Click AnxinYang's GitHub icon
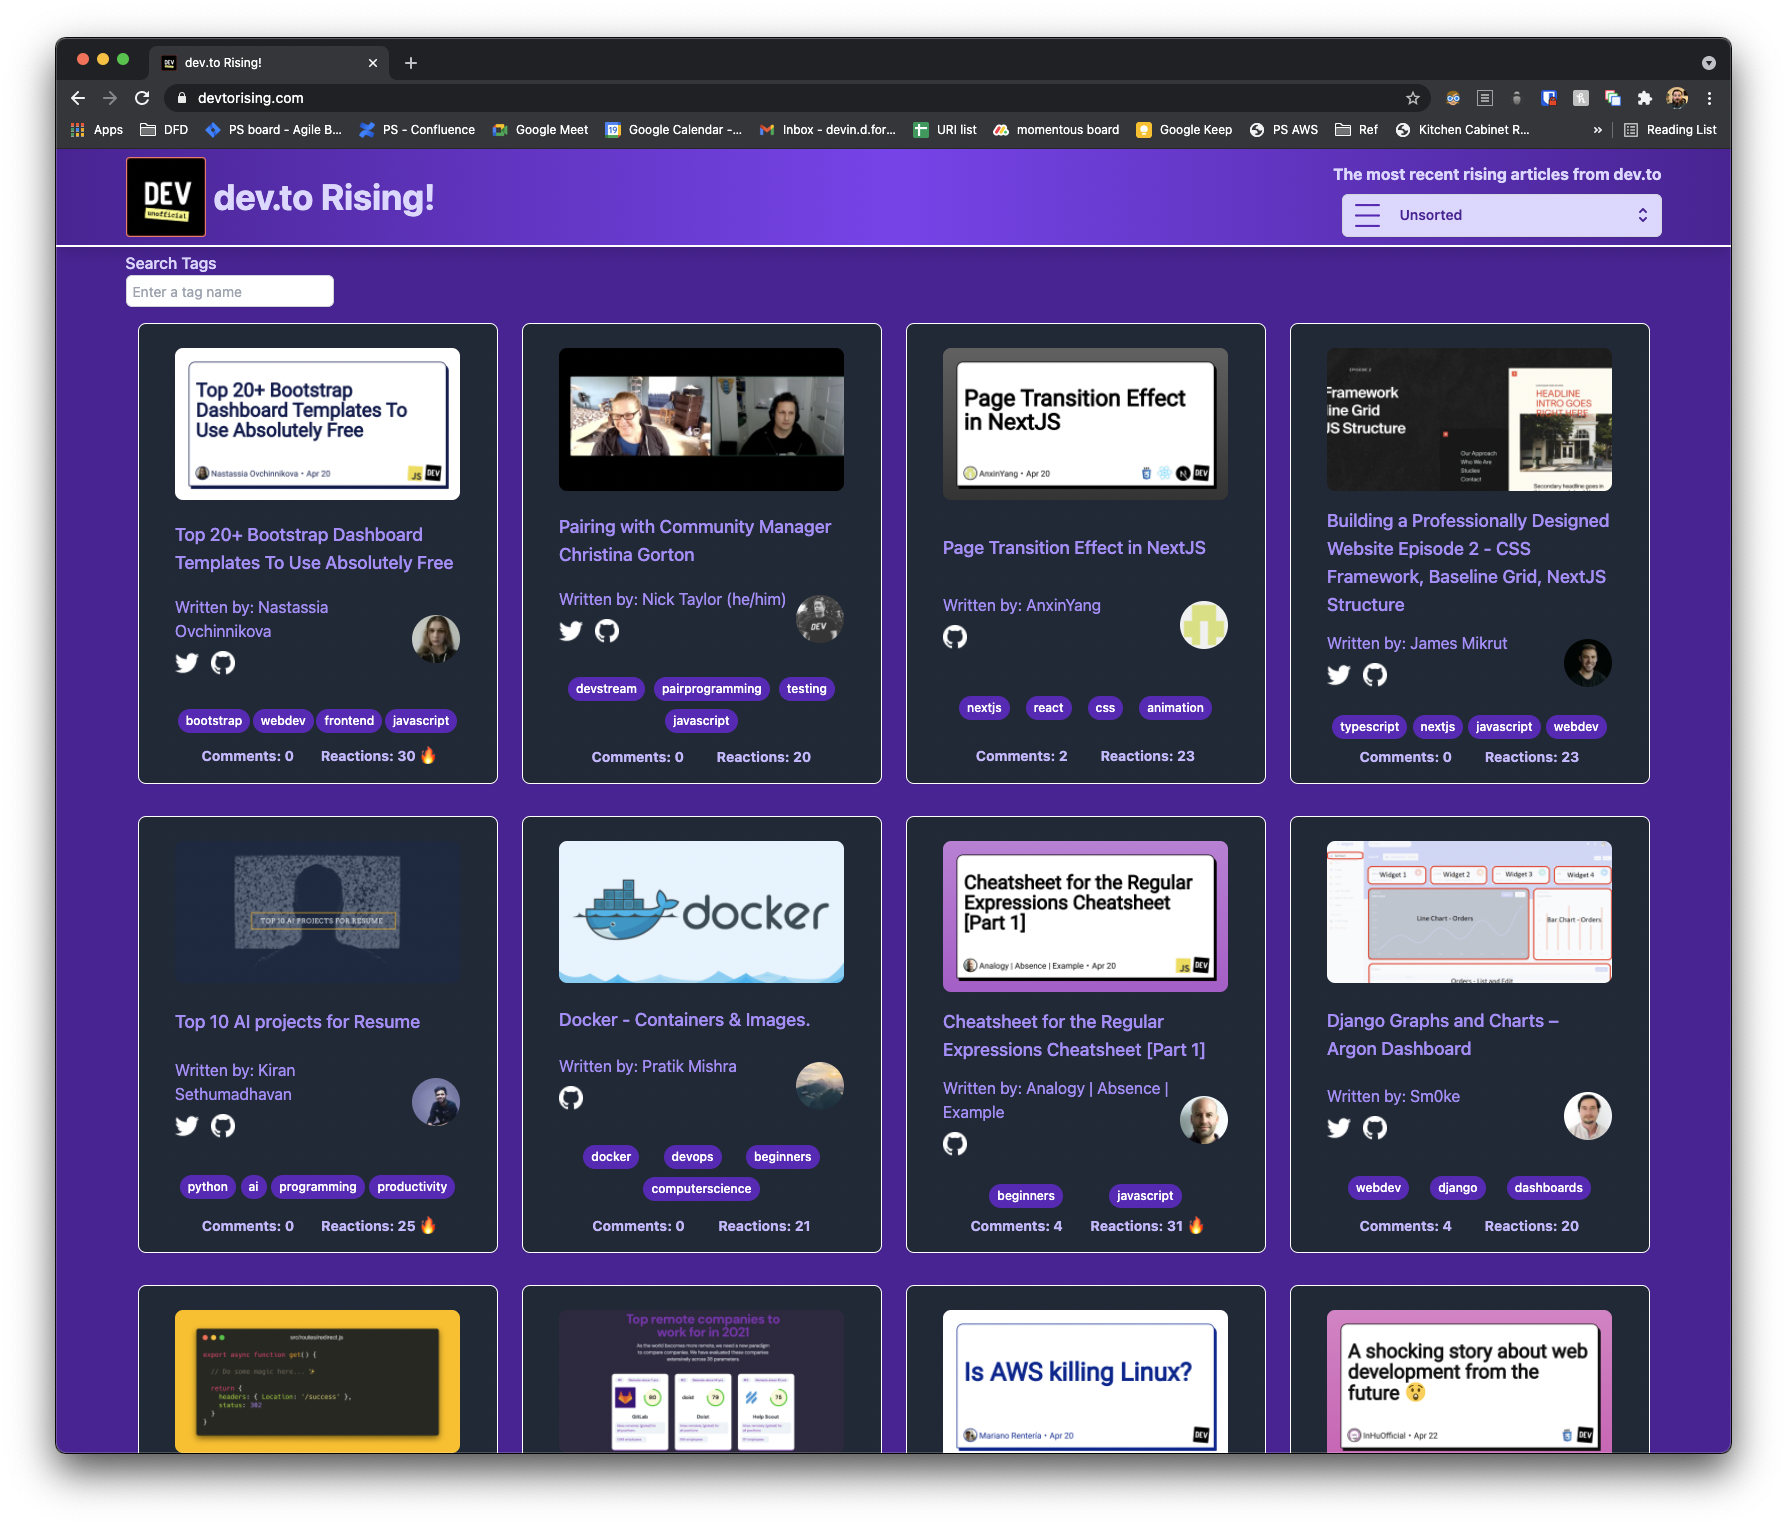Viewport: 1787px width, 1527px height. (x=956, y=637)
